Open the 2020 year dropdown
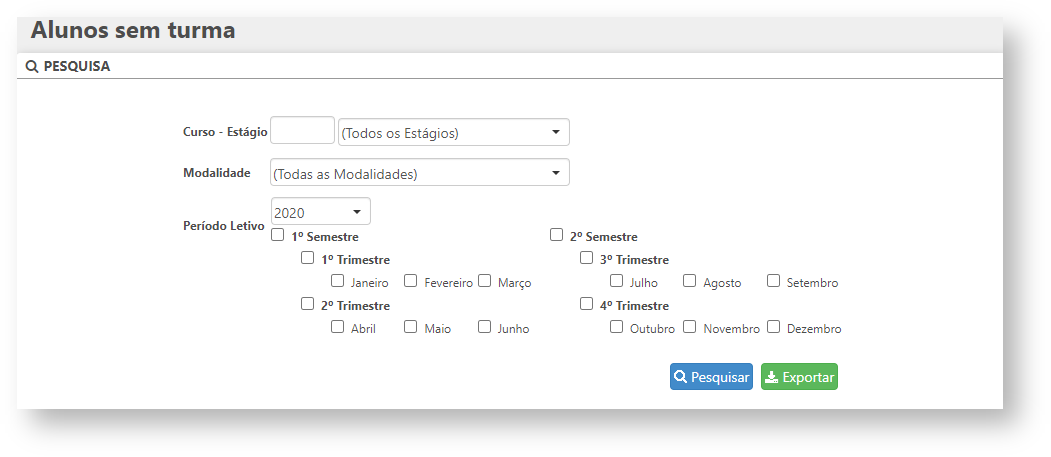Image resolution: width=1051 pixels, height=457 pixels. pyautogui.click(x=320, y=212)
